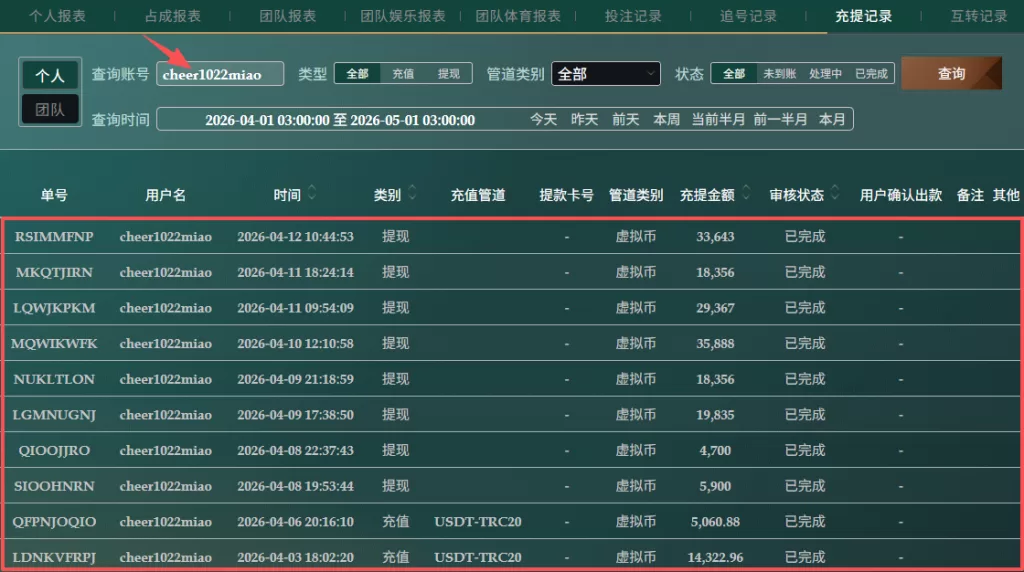This screenshot has height=572, width=1024.
Task: Go to 追号记录 tab
Action: click(748, 16)
